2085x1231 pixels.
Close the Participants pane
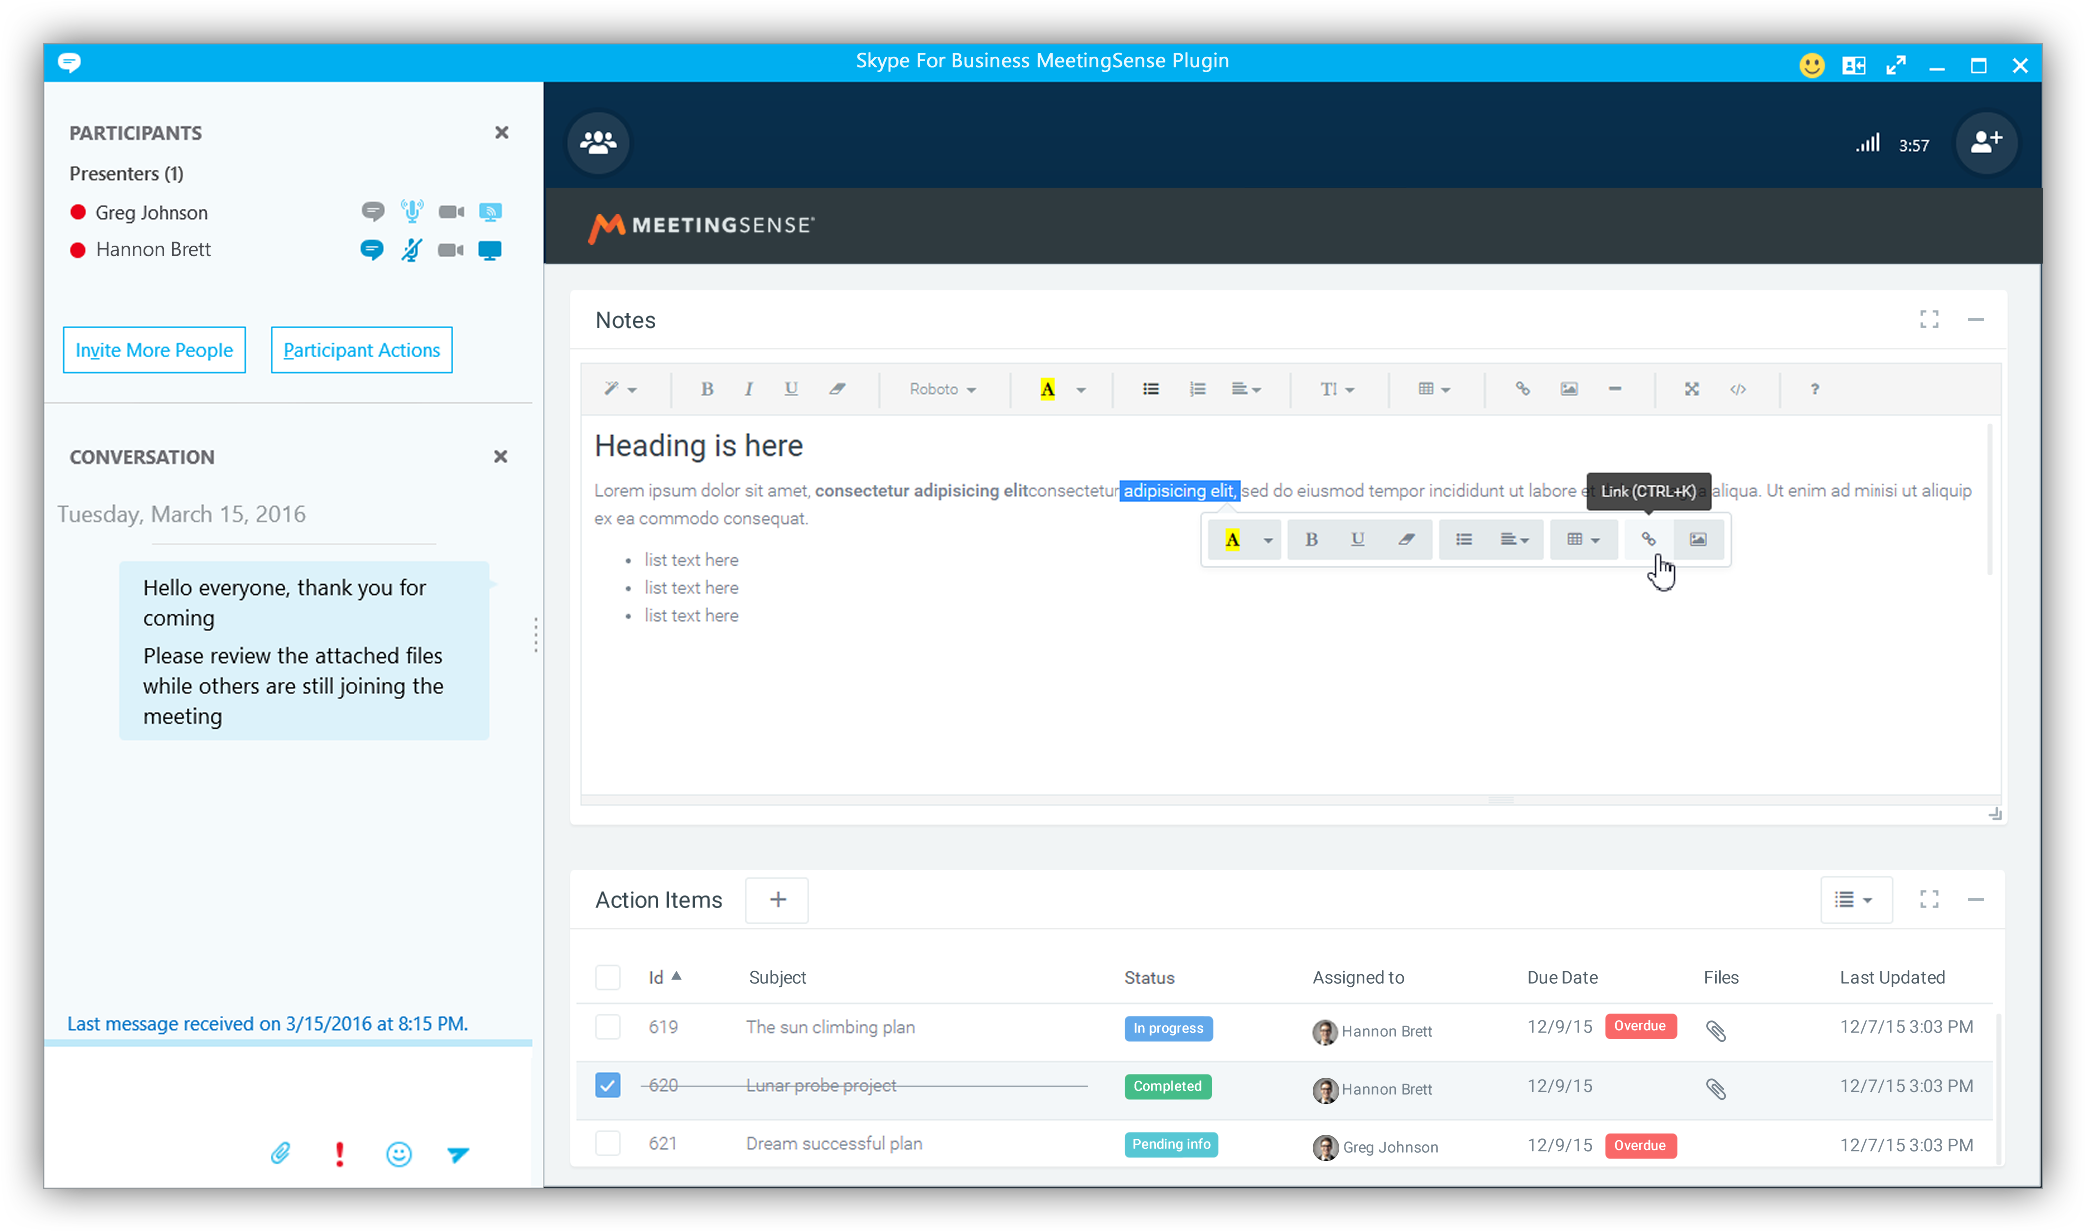coord(502,133)
